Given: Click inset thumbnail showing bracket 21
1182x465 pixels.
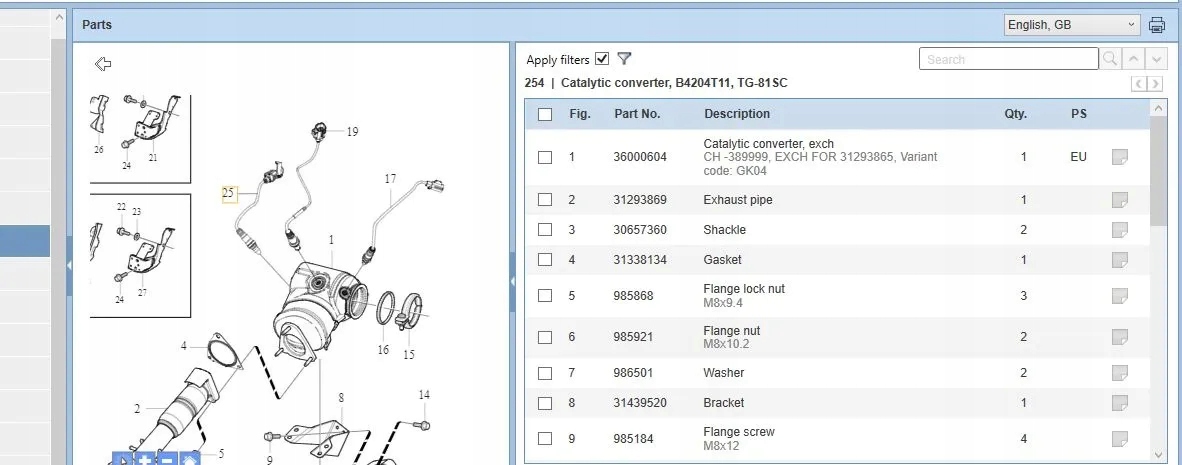Looking at the screenshot, I should (140, 137).
